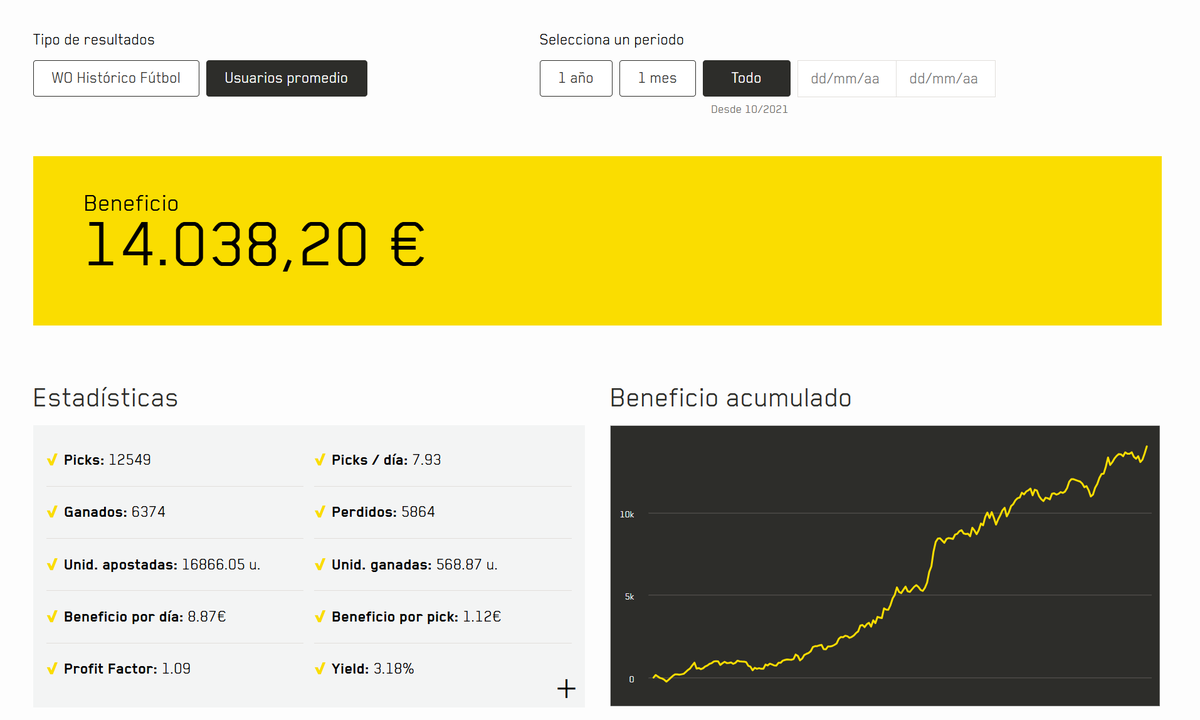The width and height of the screenshot is (1200, 720).
Task: Click Beneficio por pick: 1.12€ statistic
Action: 416,616
